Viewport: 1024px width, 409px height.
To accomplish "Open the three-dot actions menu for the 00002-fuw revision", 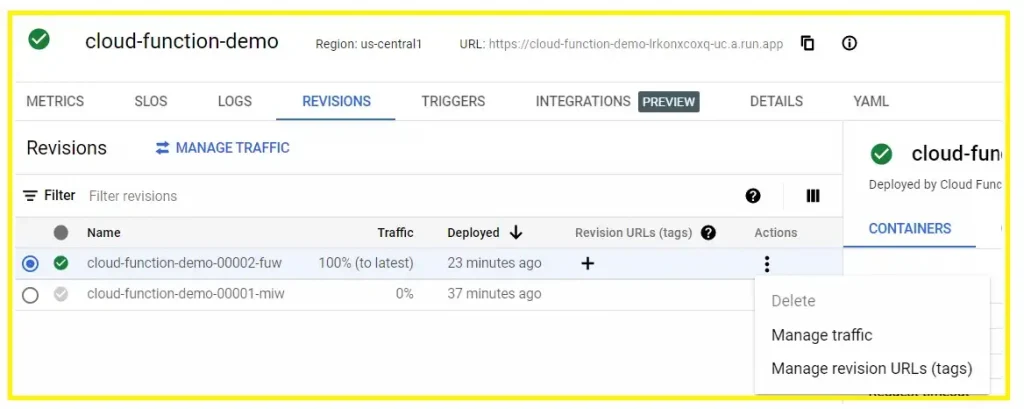I will point(767,264).
